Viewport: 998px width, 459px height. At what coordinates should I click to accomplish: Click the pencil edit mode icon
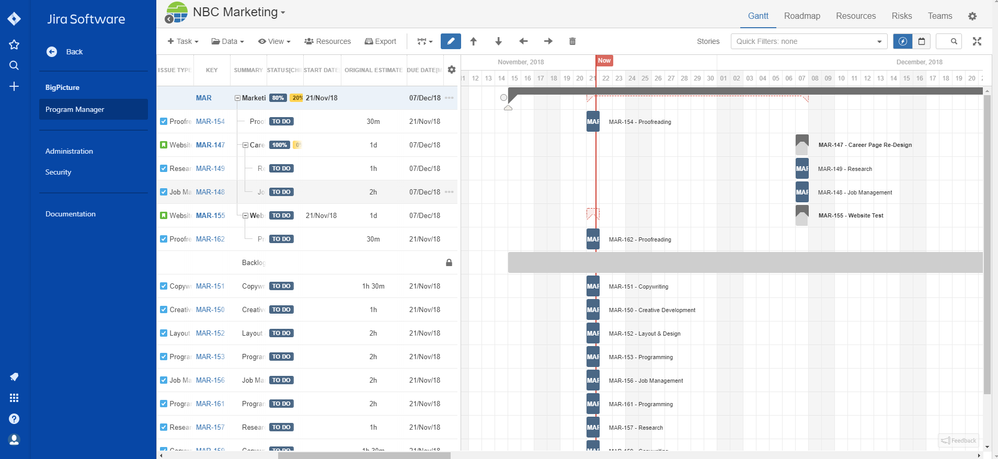(451, 41)
